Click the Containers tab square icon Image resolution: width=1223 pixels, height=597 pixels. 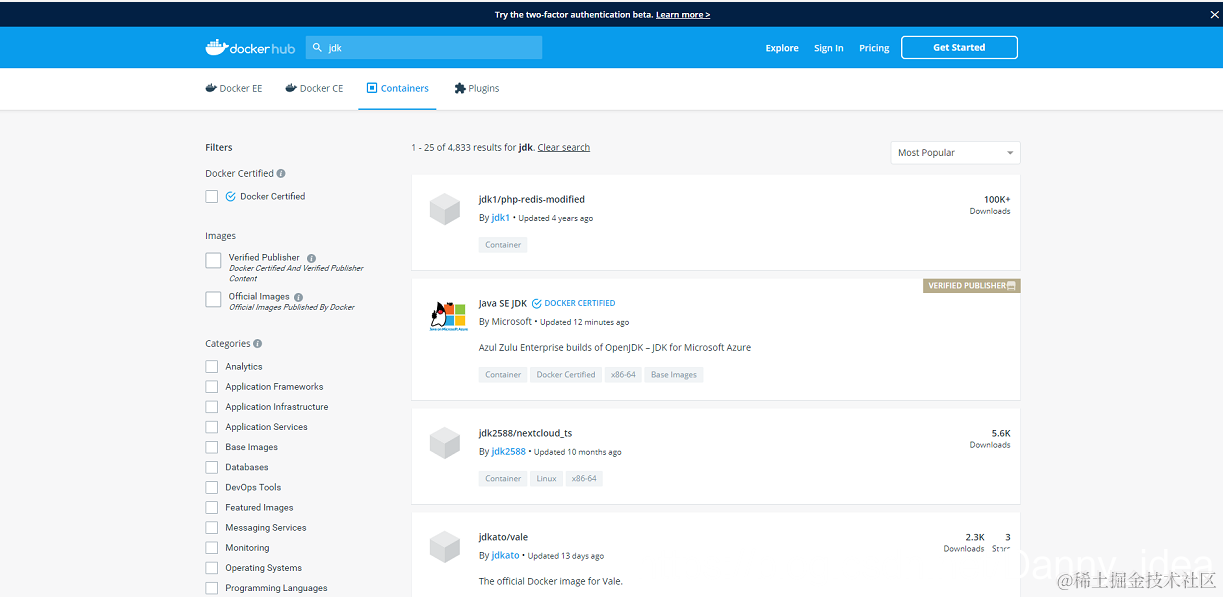coord(372,88)
